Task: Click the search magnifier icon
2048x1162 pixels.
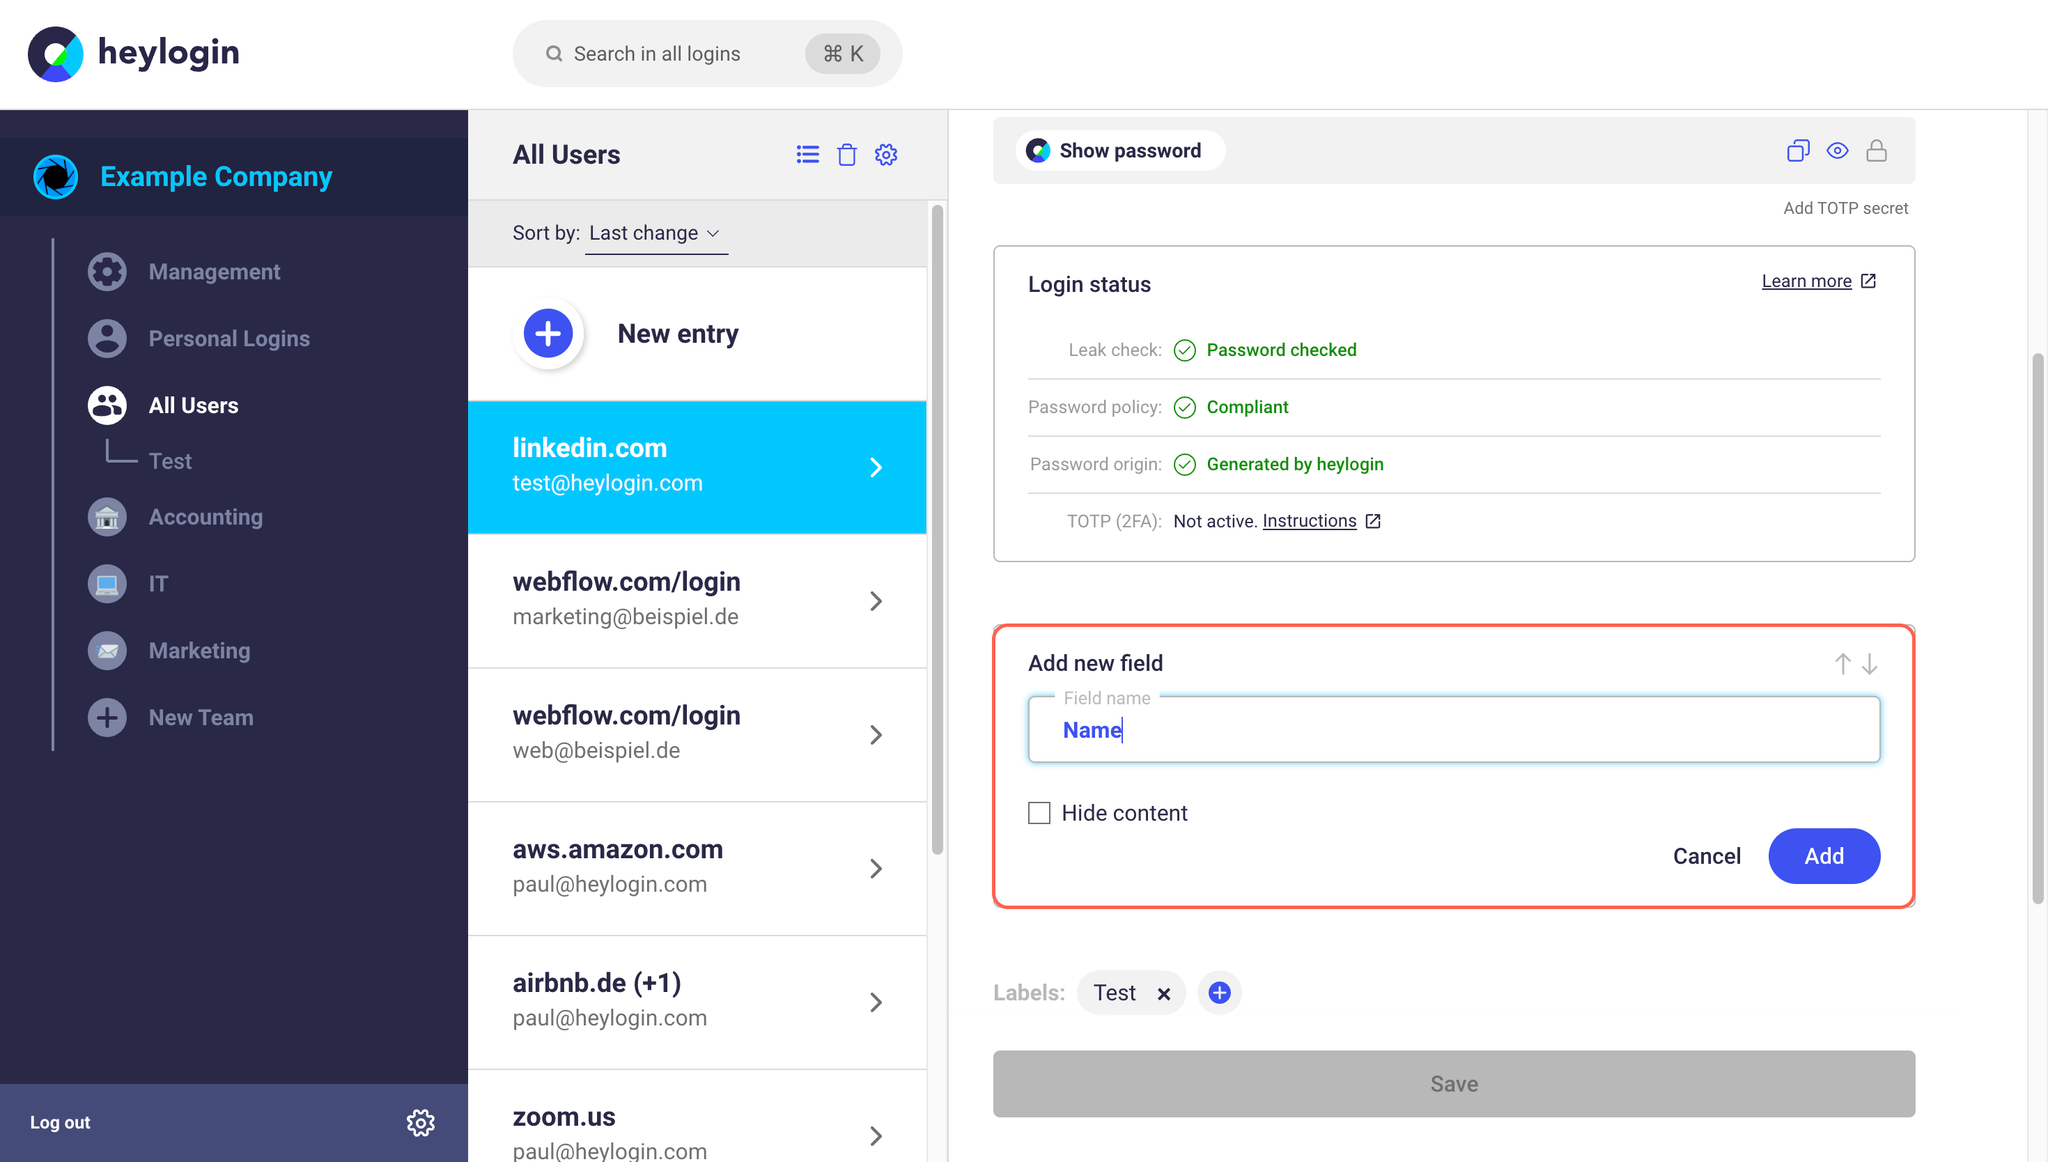Action: (553, 54)
